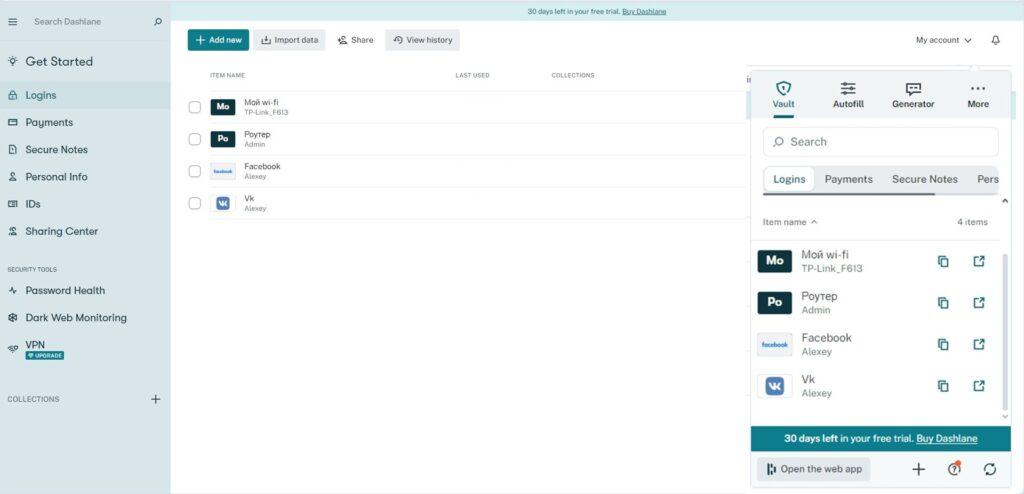This screenshot has height=494, width=1024.
Task: Open Password Health tool
Action: coord(85,291)
